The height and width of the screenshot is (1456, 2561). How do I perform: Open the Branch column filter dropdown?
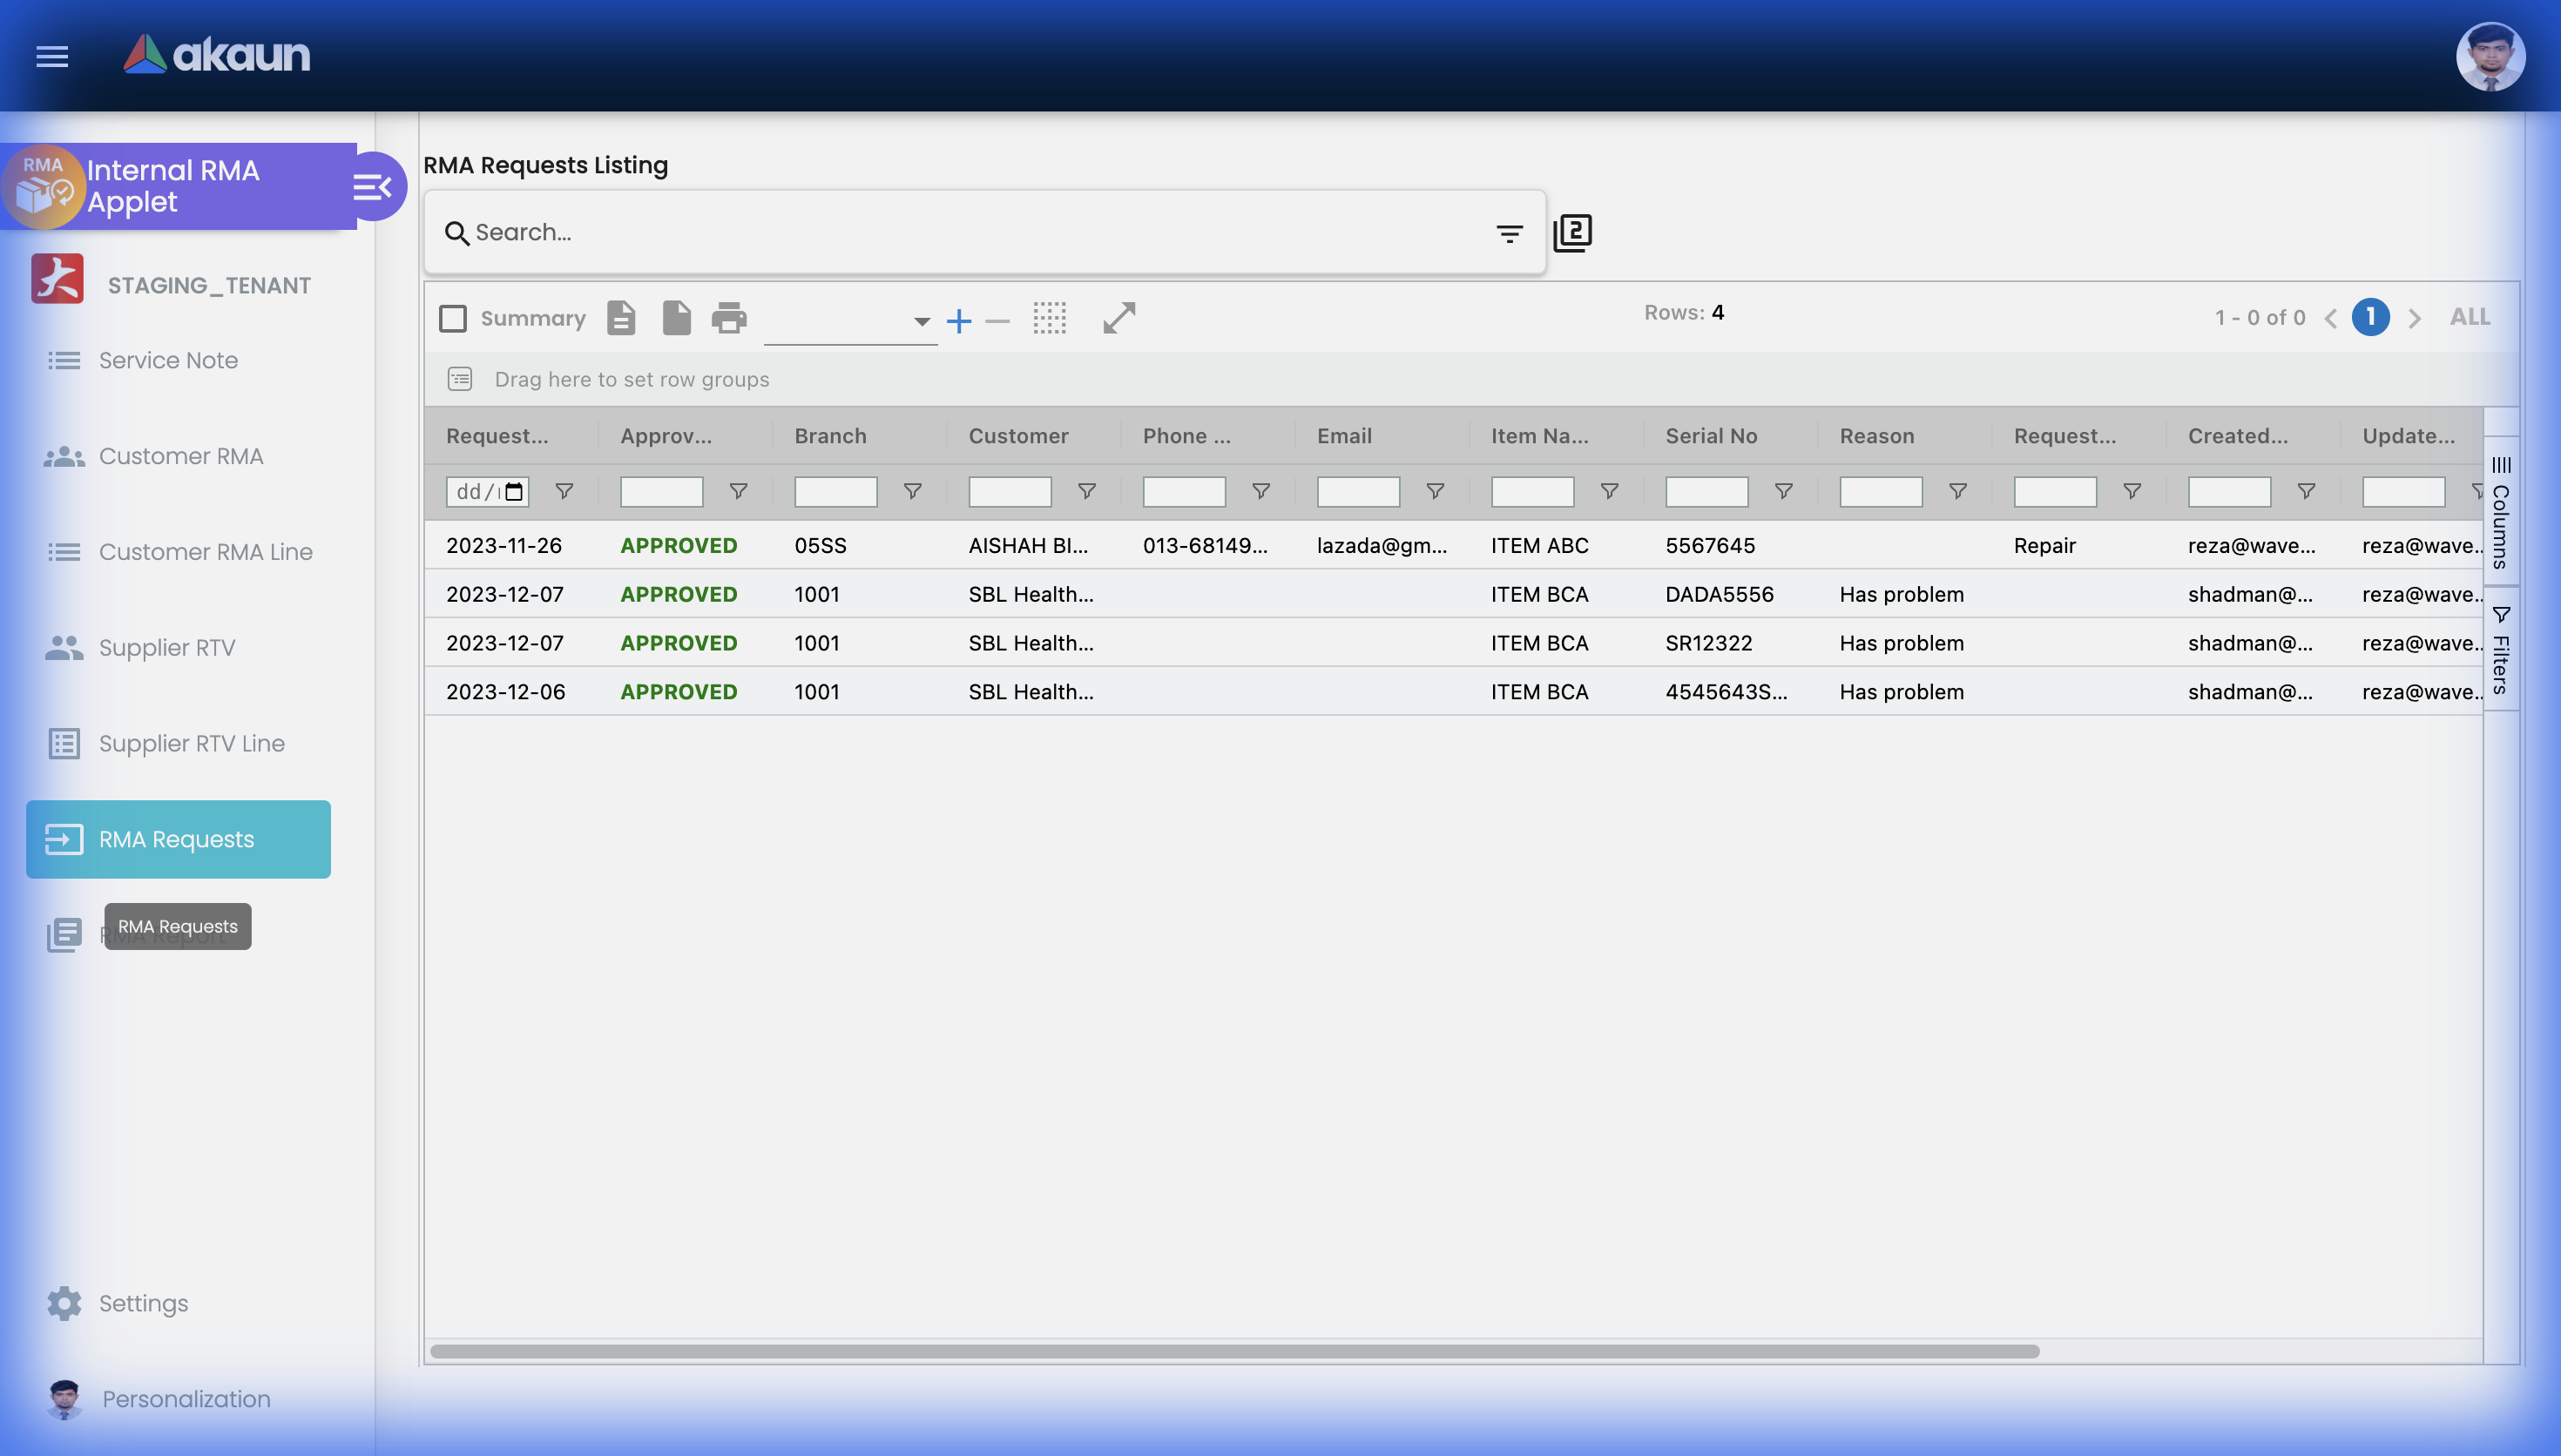(911, 491)
